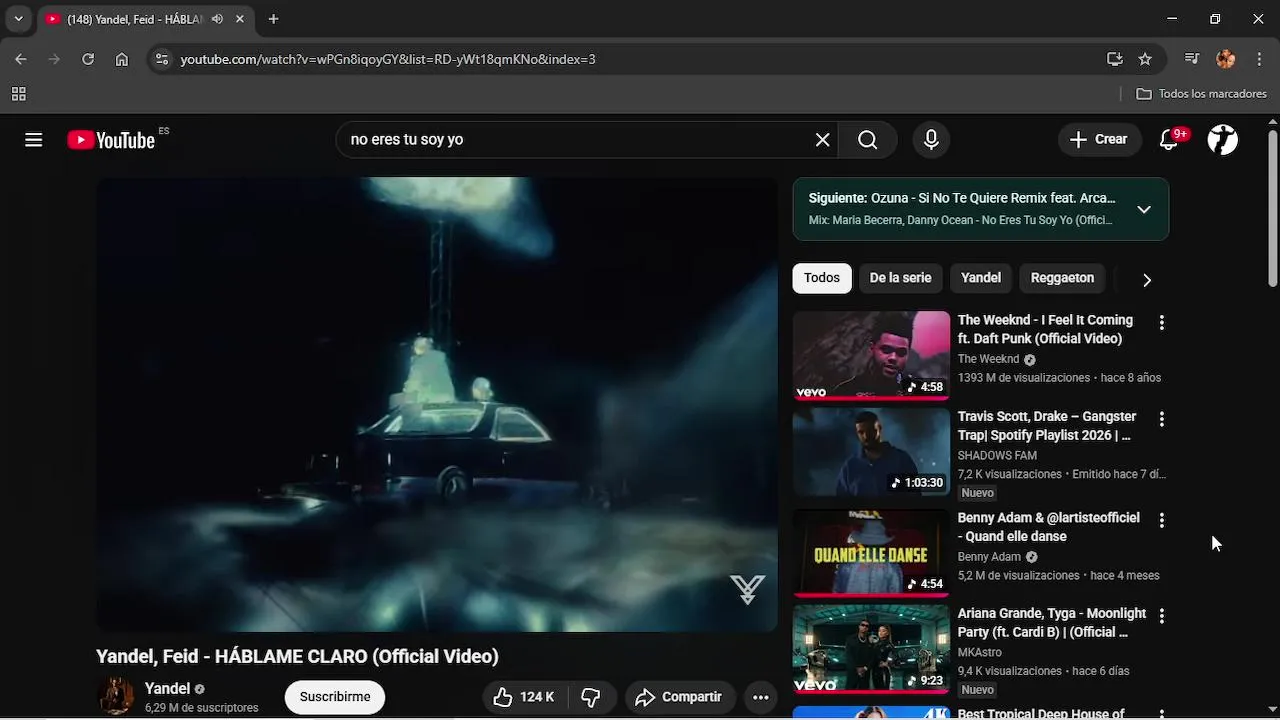The image size is (1280, 720).
Task: Show more filter chips with right arrow
Action: pos(1147,280)
